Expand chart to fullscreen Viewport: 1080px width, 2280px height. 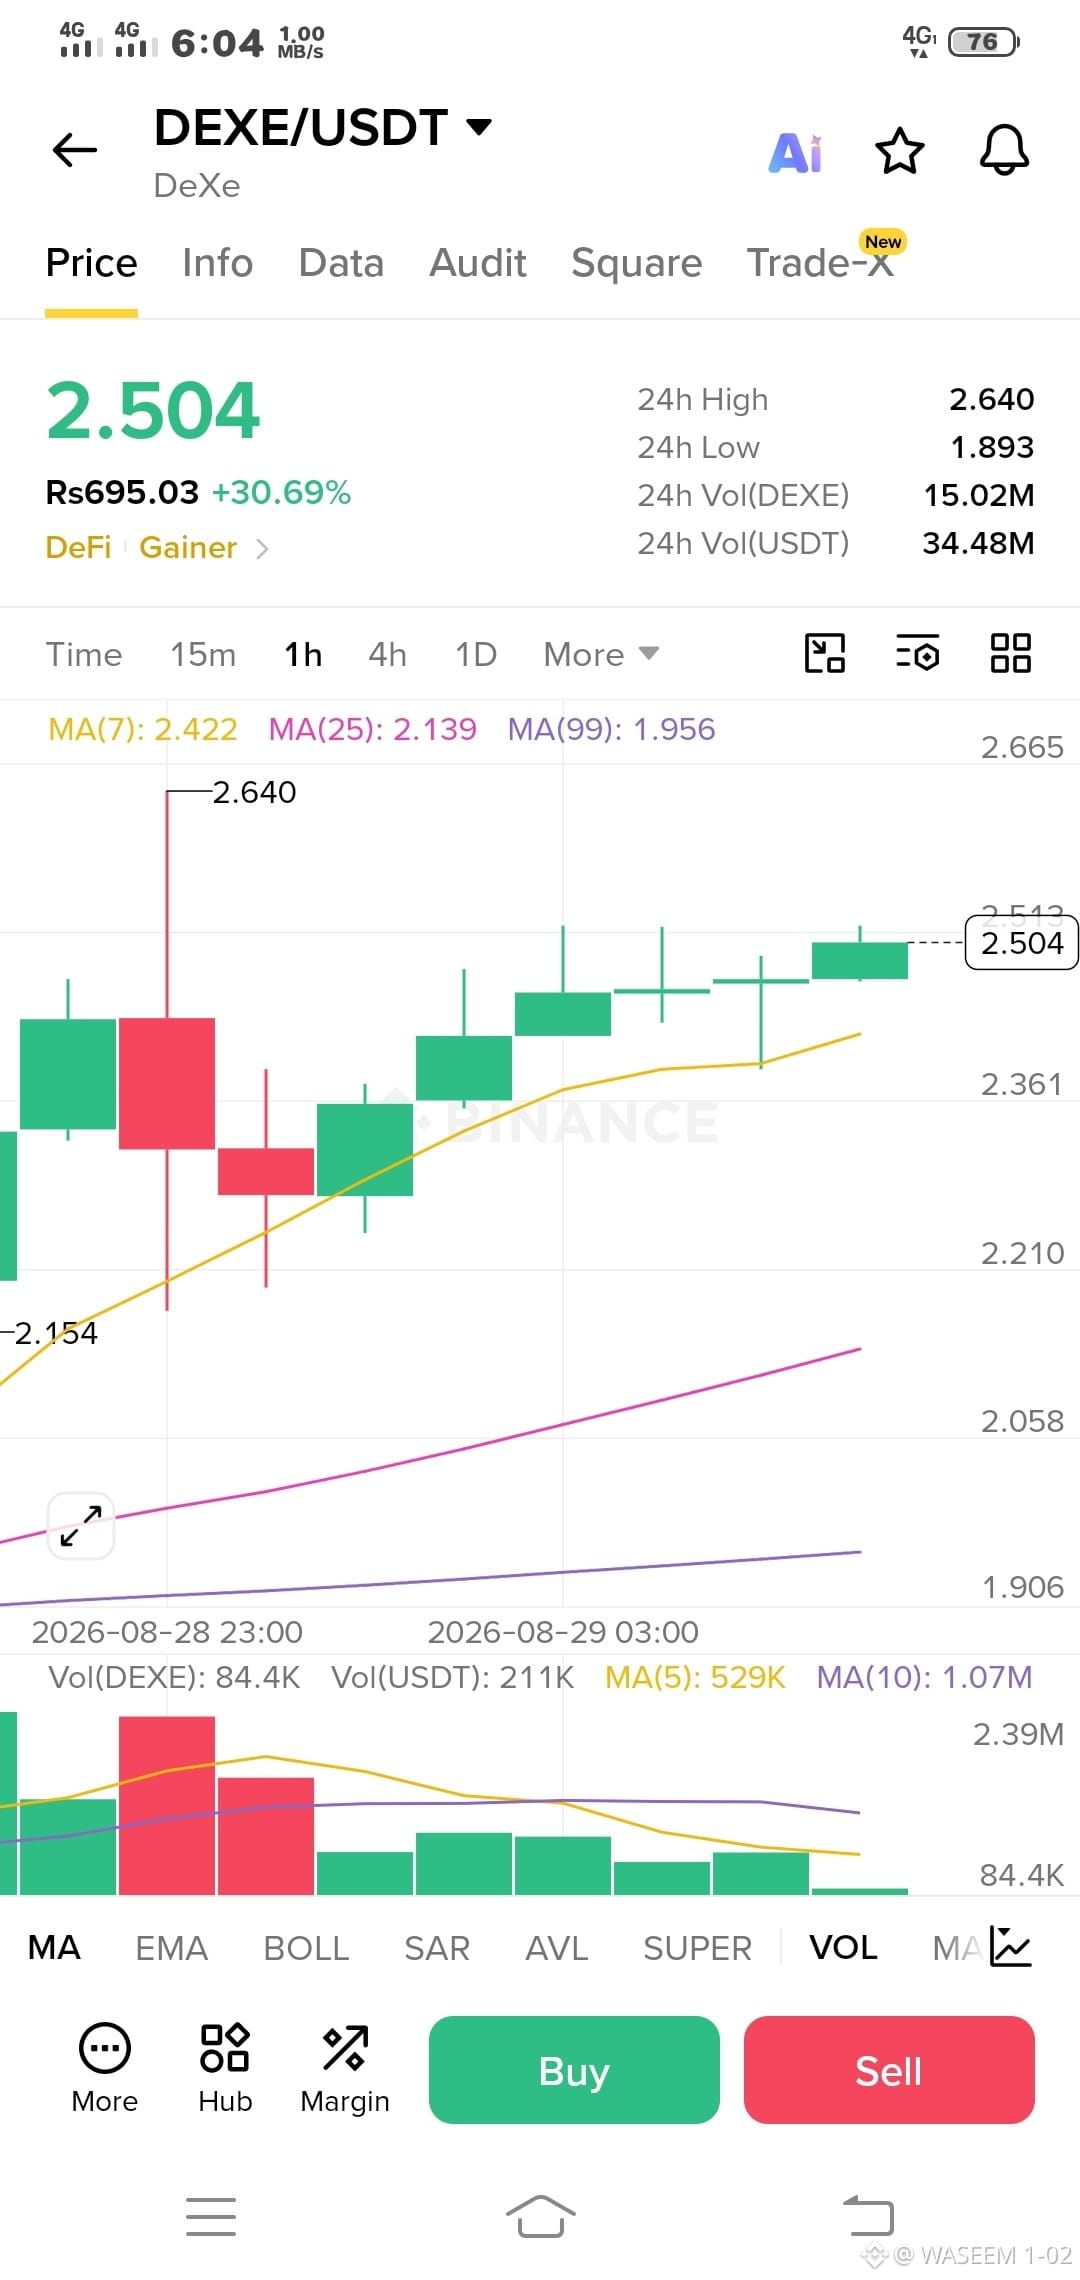point(81,1526)
